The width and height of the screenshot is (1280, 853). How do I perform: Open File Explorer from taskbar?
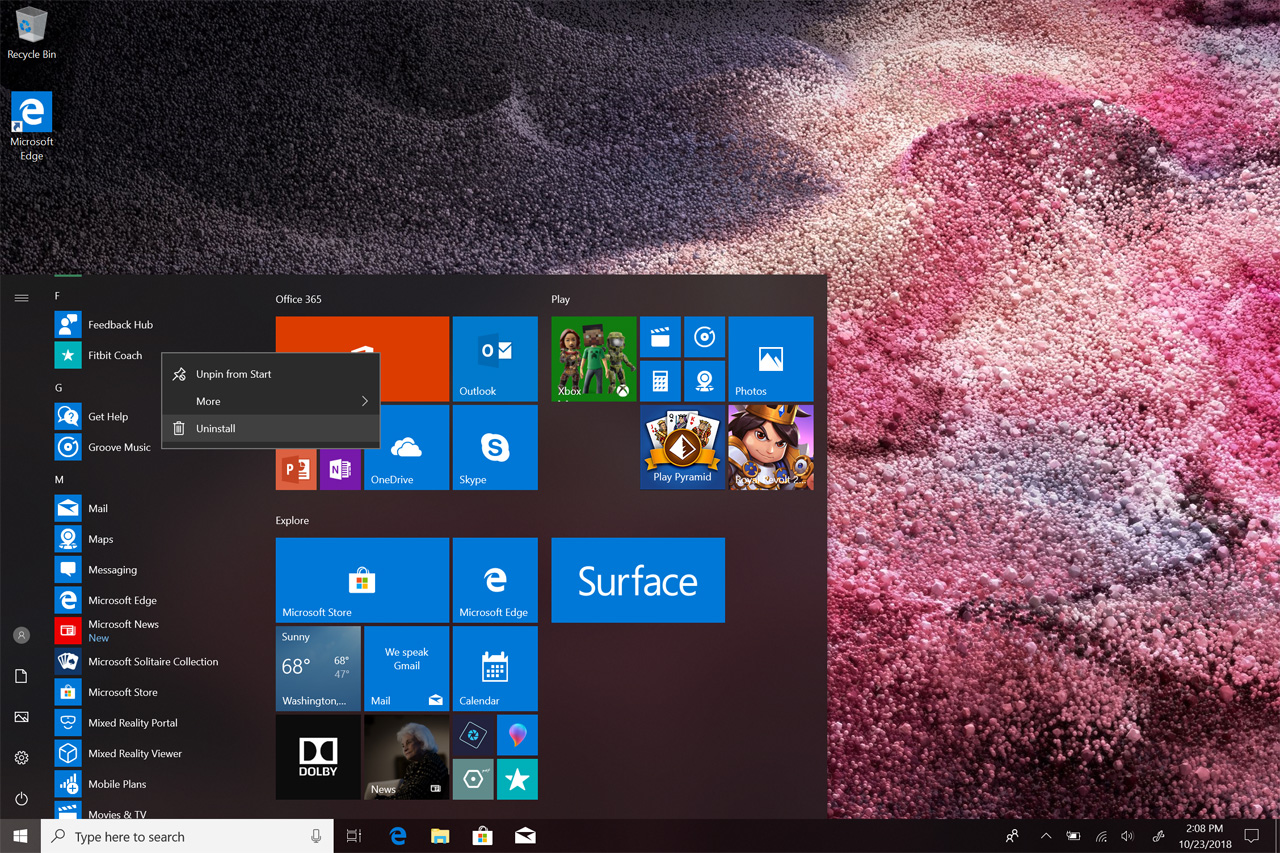tap(440, 836)
